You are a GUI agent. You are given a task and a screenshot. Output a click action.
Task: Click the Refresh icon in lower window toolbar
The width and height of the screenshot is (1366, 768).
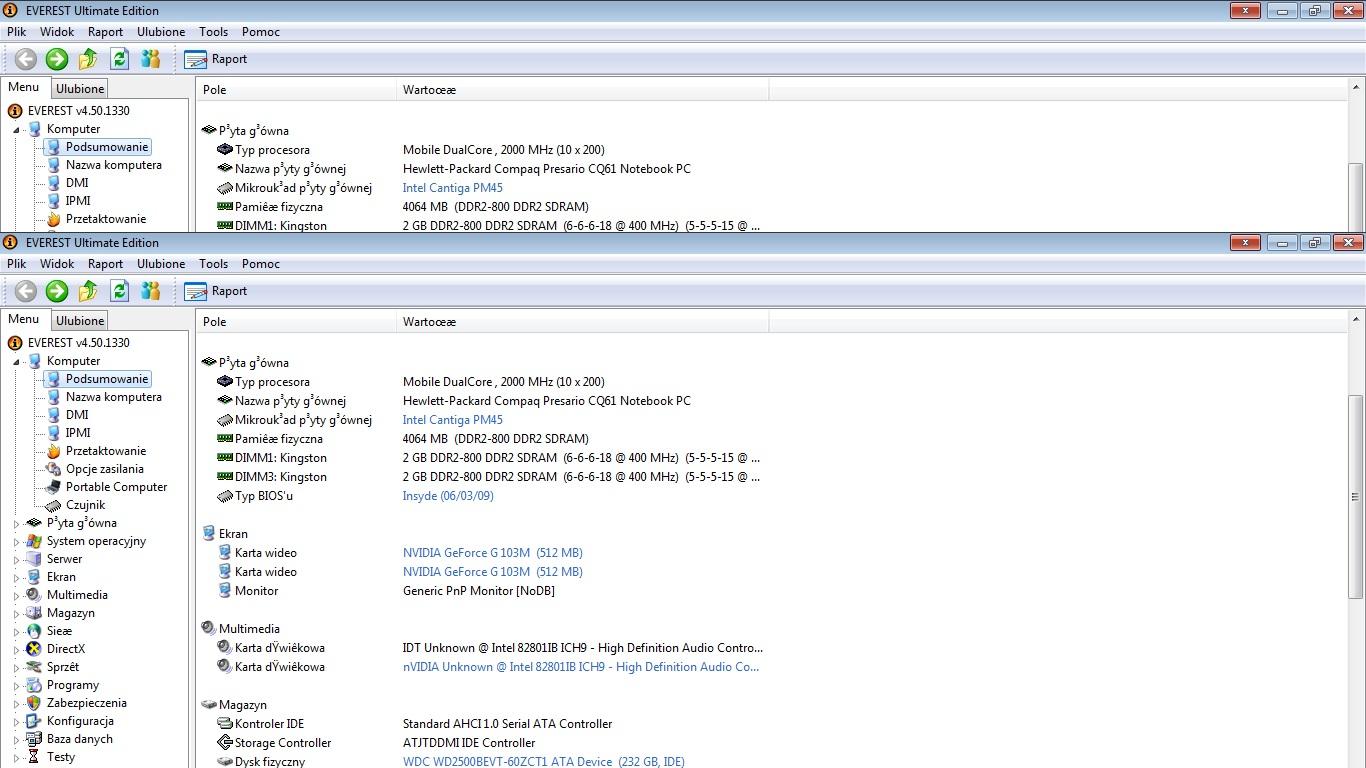(x=120, y=291)
